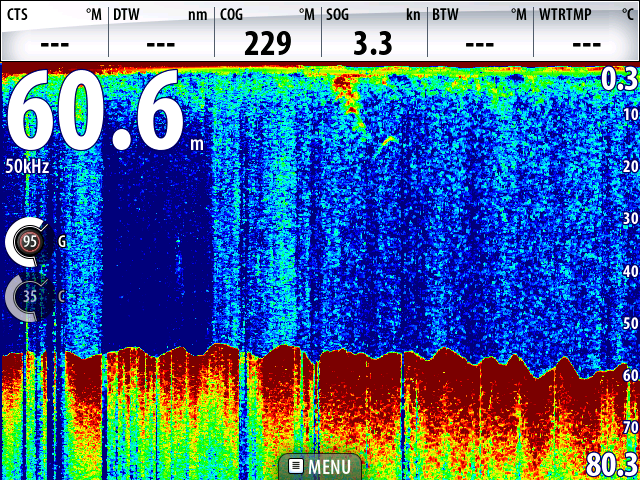Select the color dial showing 35
The height and width of the screenshot is (480, 640).
[30, 296]
